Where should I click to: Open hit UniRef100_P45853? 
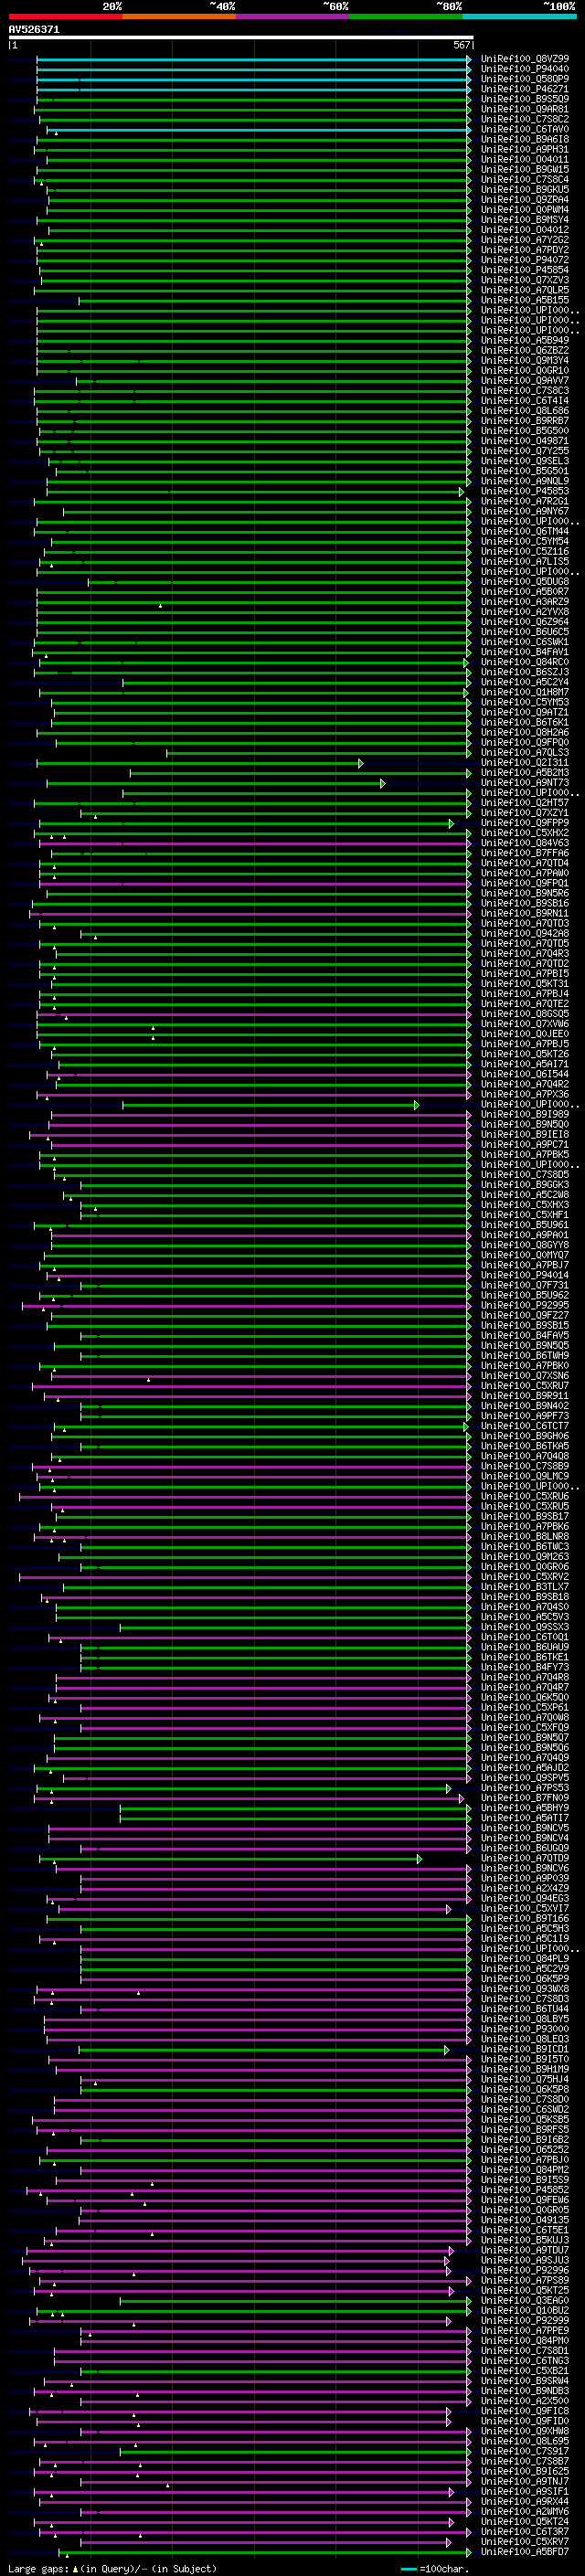click(525, 491)
